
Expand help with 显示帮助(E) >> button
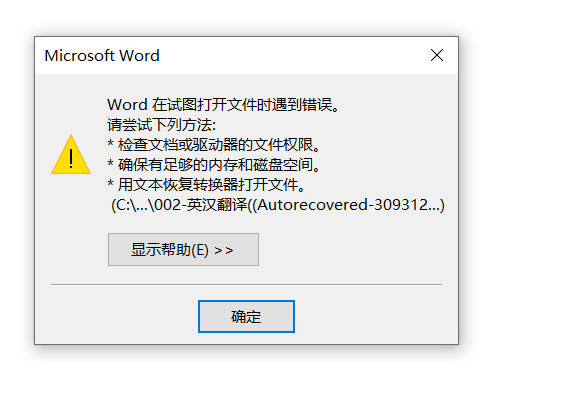point(183,250)
